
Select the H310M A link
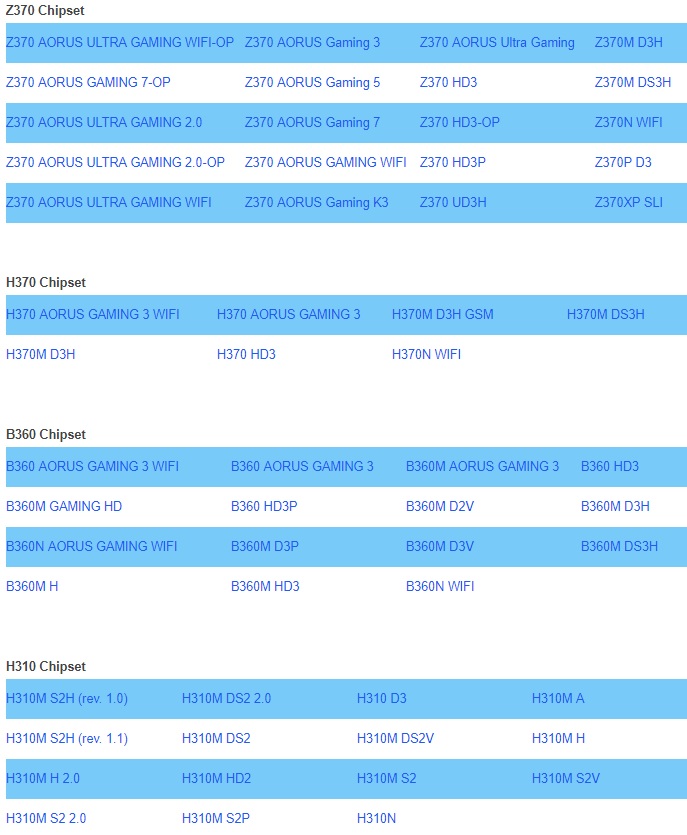coord(558,699)
